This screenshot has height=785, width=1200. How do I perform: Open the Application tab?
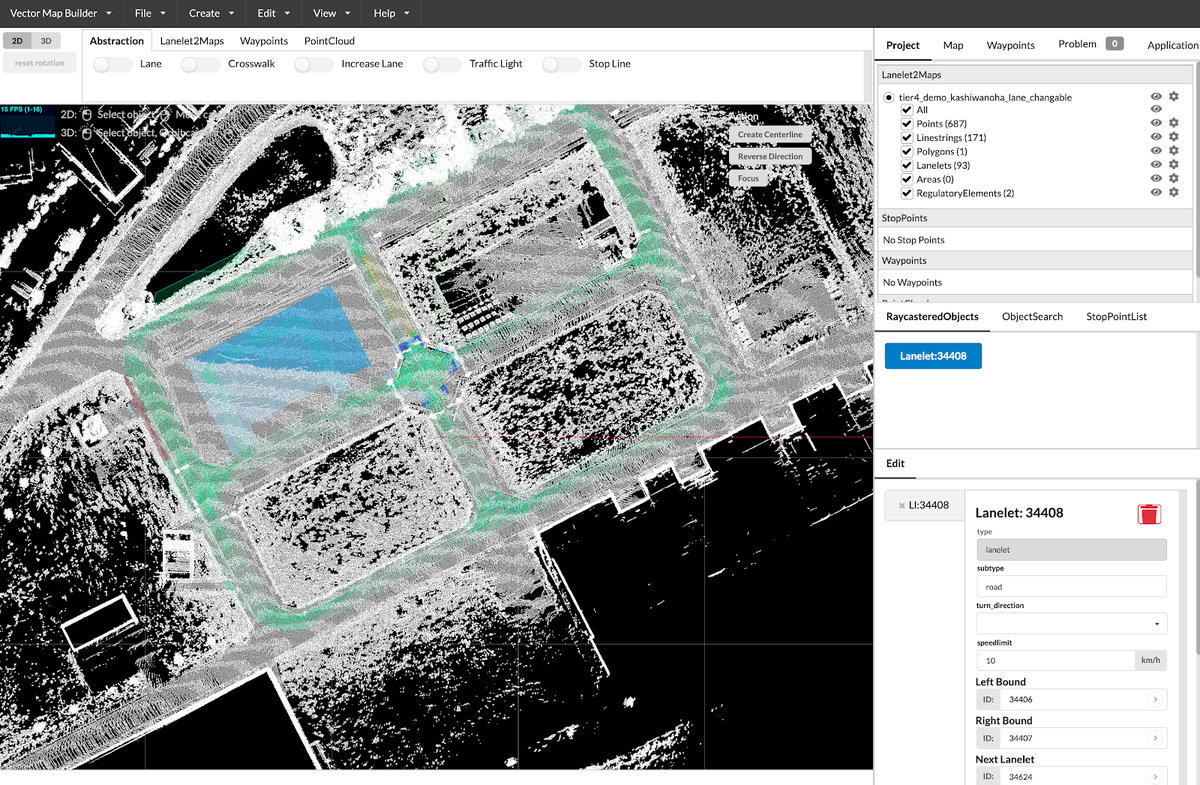pos(1172,45)
